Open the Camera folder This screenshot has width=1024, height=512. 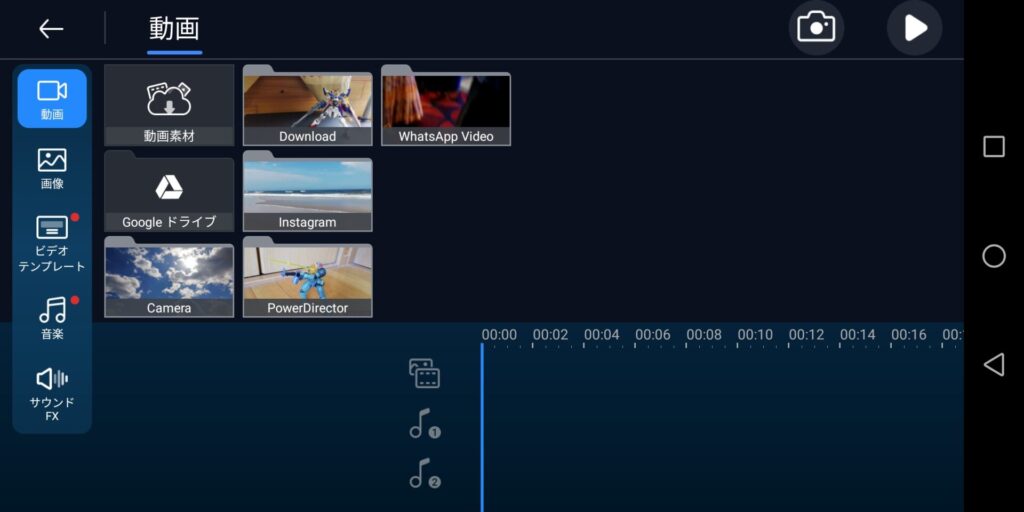click(169, 278)
